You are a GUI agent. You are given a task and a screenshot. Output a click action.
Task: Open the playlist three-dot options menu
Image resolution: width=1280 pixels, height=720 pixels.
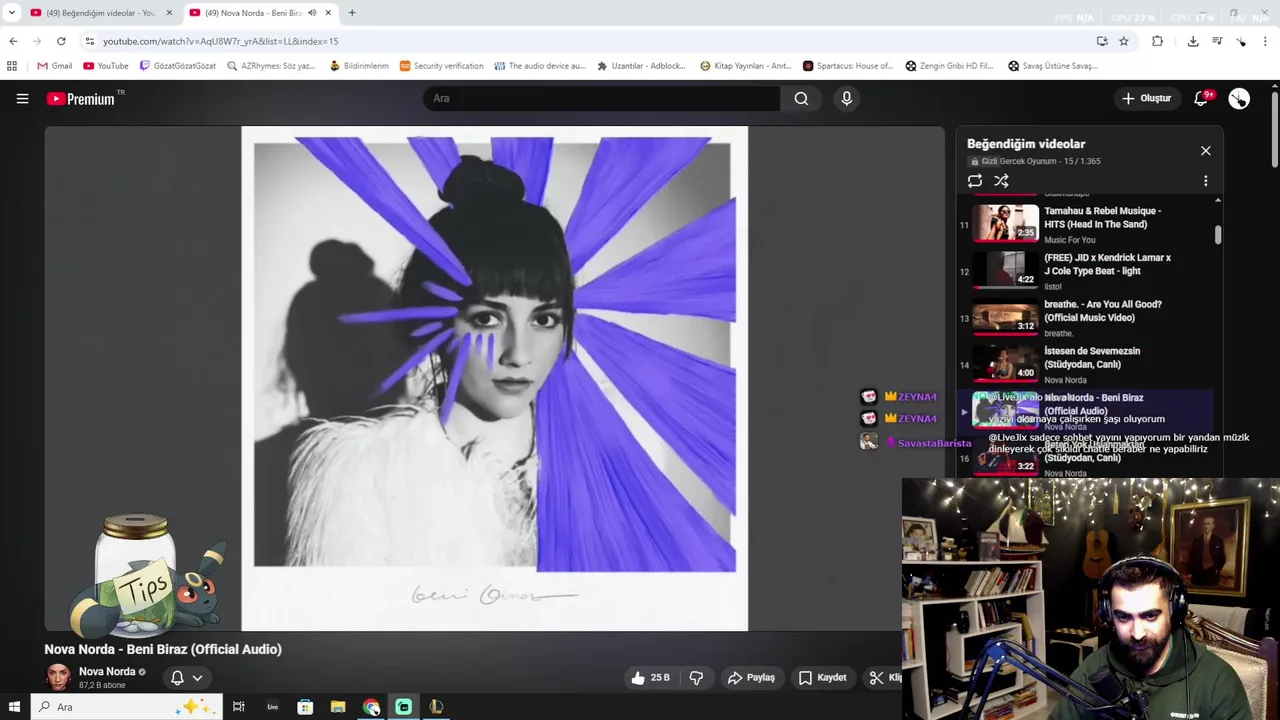point(1205,181)
